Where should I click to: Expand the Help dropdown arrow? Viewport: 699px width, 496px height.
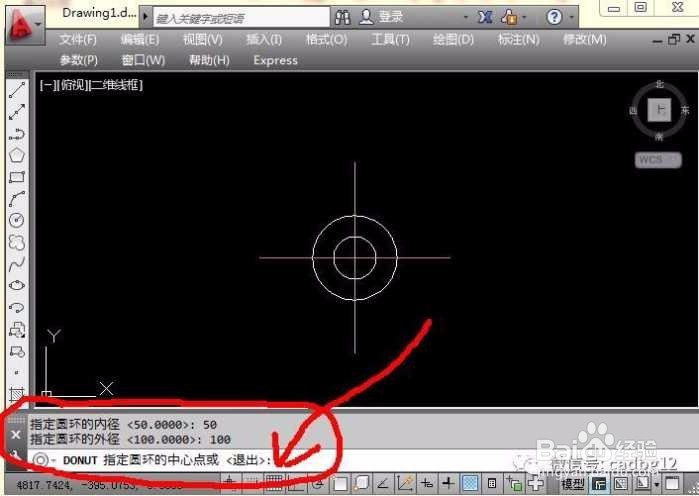[x=572, y=17]
